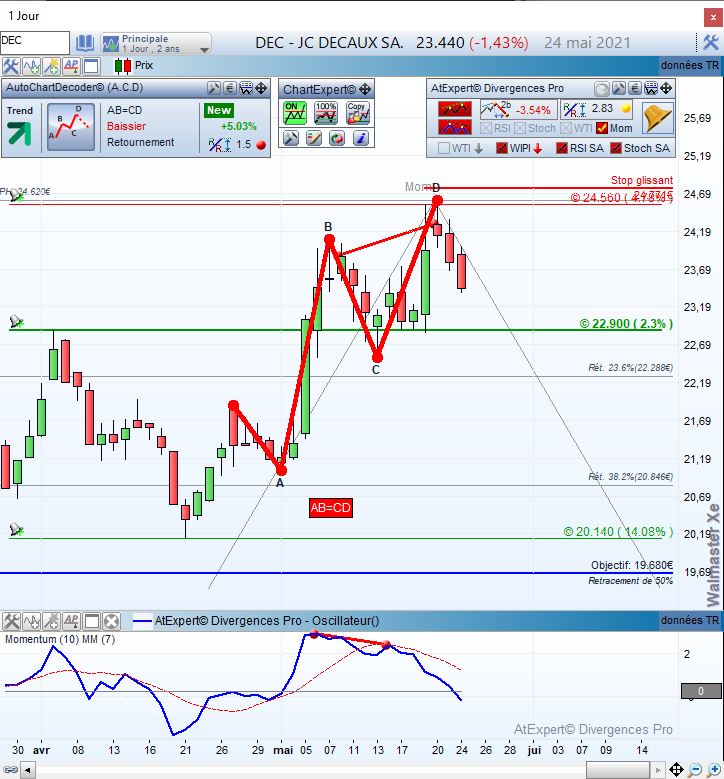
Task: Toggle the RSI checkbox
Action: click(x=486, y=128)
